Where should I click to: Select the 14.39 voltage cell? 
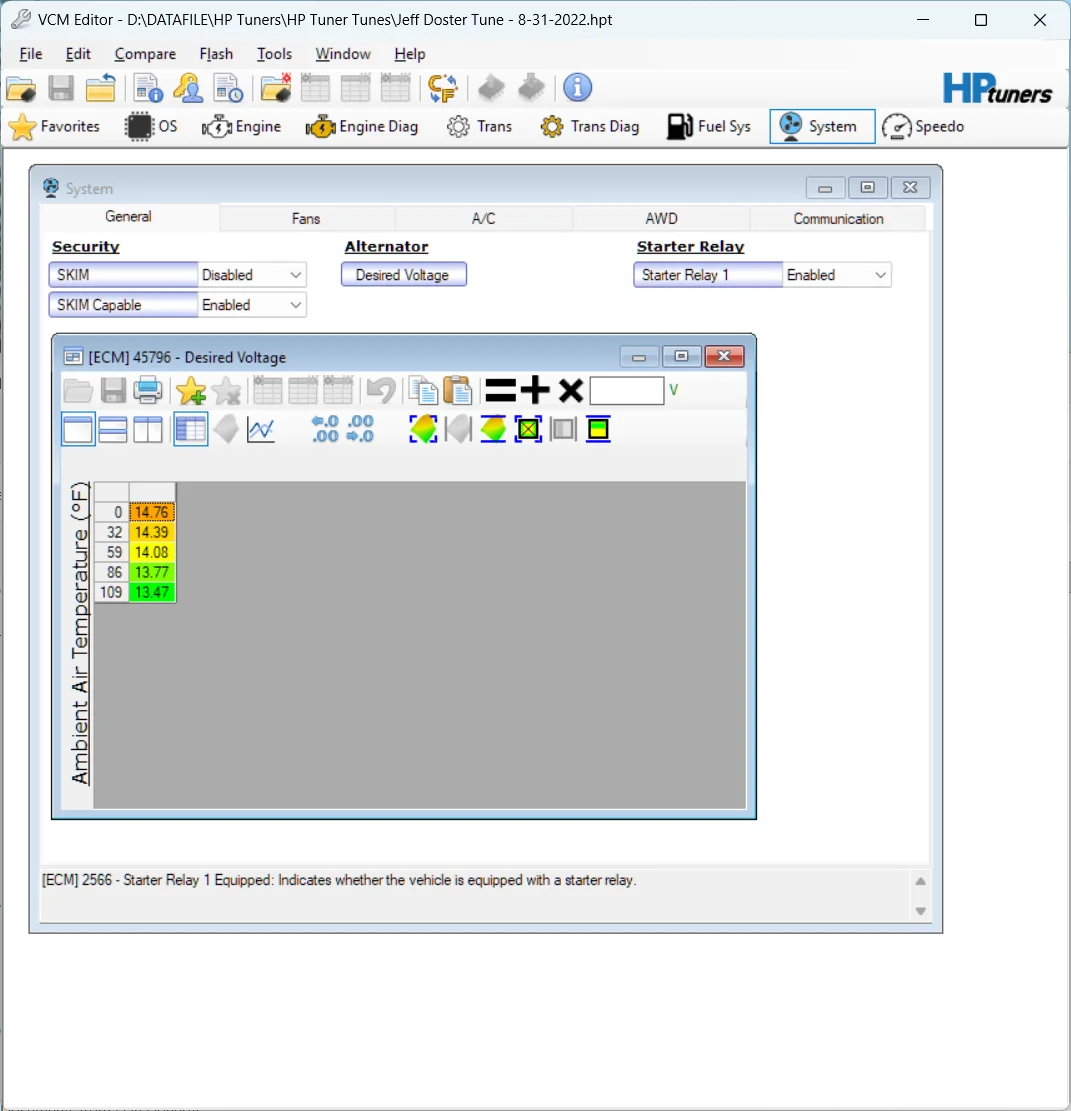point(152,532)
